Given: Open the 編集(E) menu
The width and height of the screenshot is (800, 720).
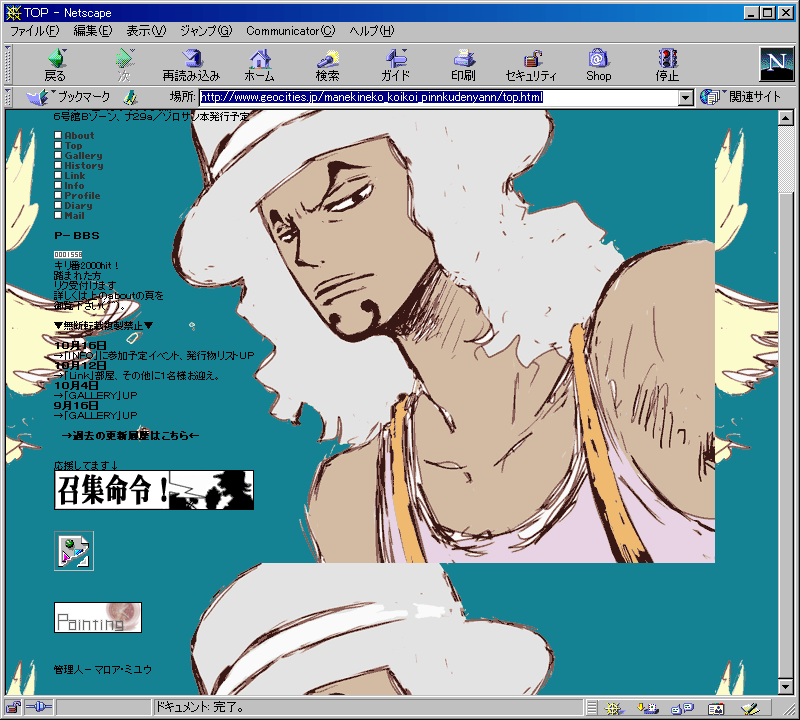Looking at the screenshot, I should (x=93, y=31).
